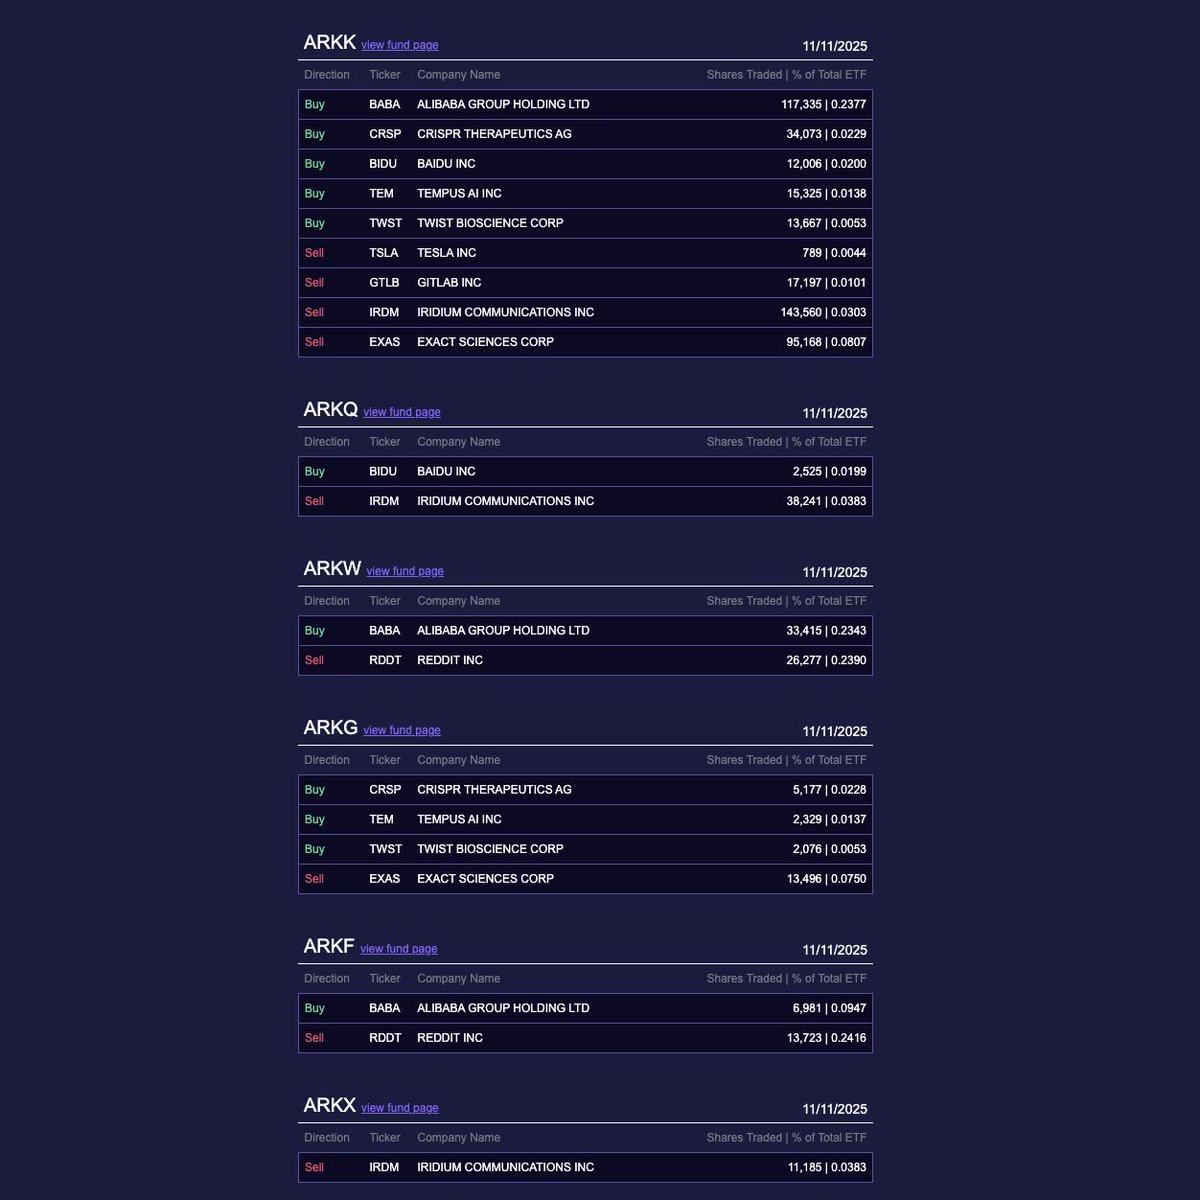Viewport: 1200px width, 1200px height.
Task: Select the TSLA sell row in ARKK
Action: (585, 253)
